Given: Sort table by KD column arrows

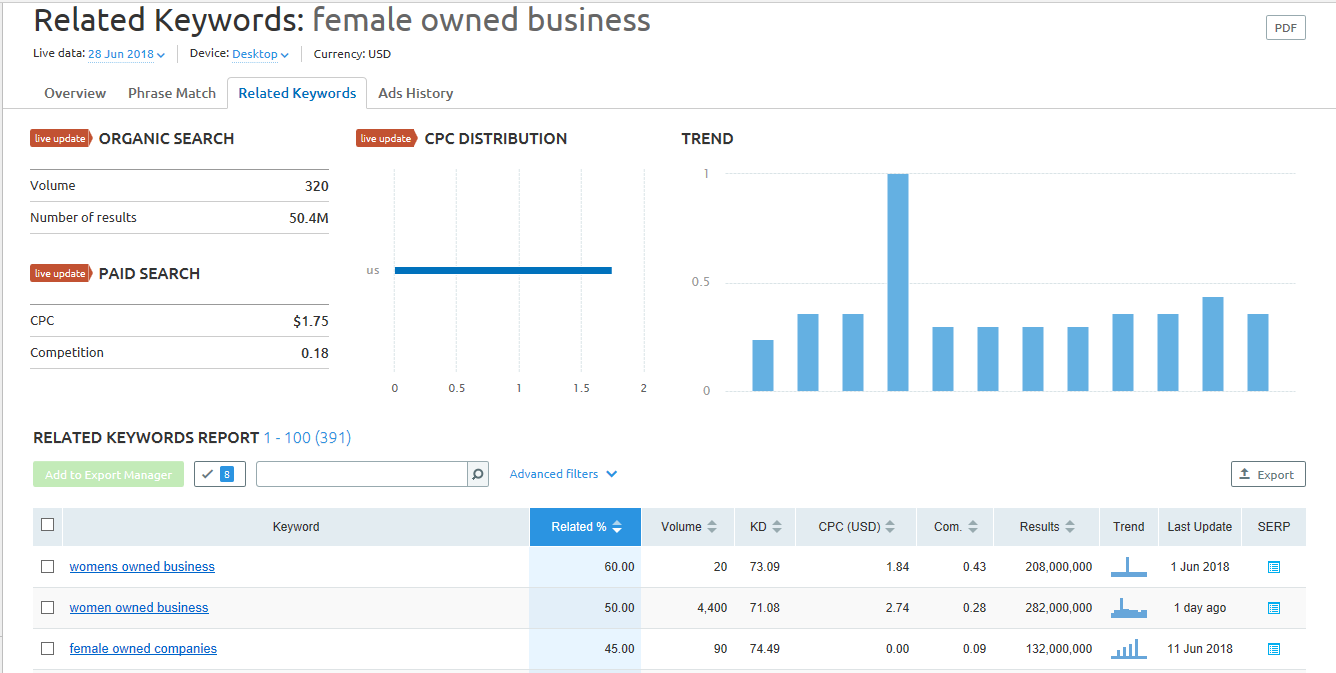Looking at the screenshot, I should (x=777, y=527).
